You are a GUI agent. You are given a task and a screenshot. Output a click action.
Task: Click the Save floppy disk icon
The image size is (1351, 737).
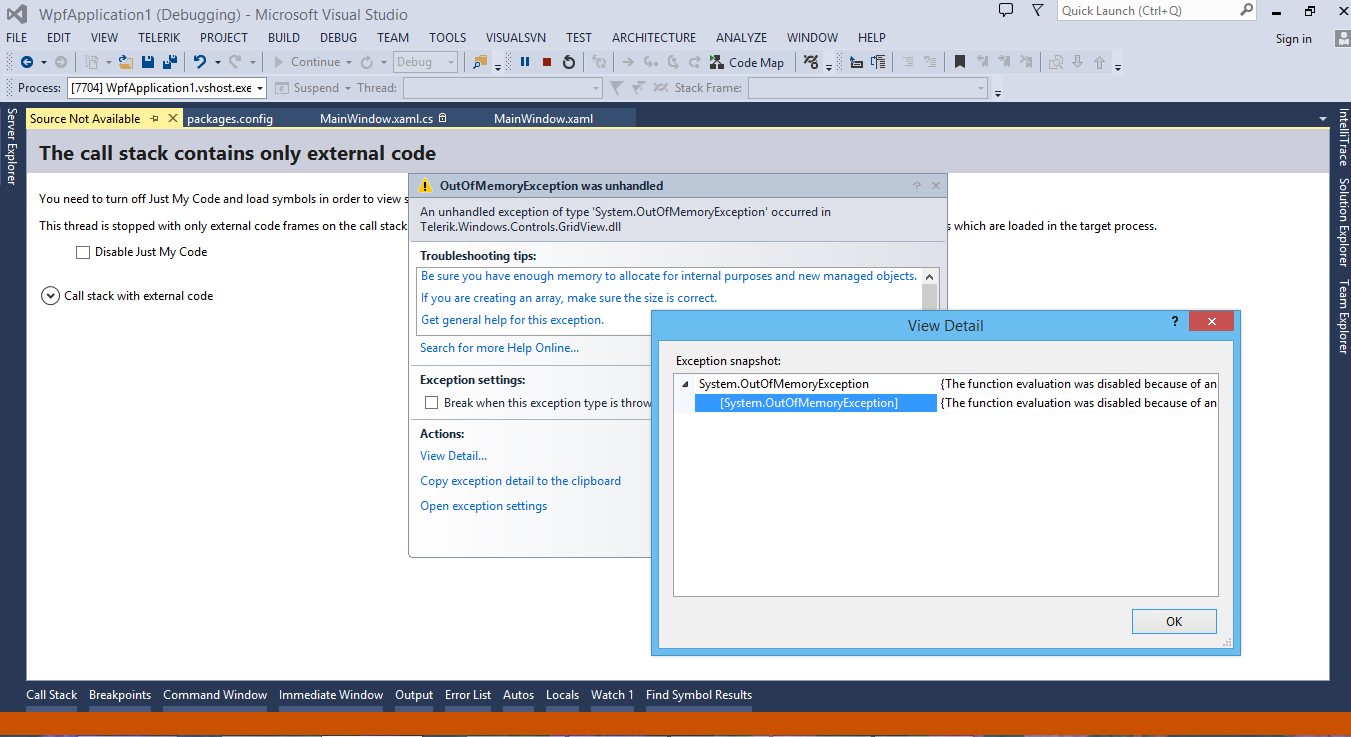[148, 62]
